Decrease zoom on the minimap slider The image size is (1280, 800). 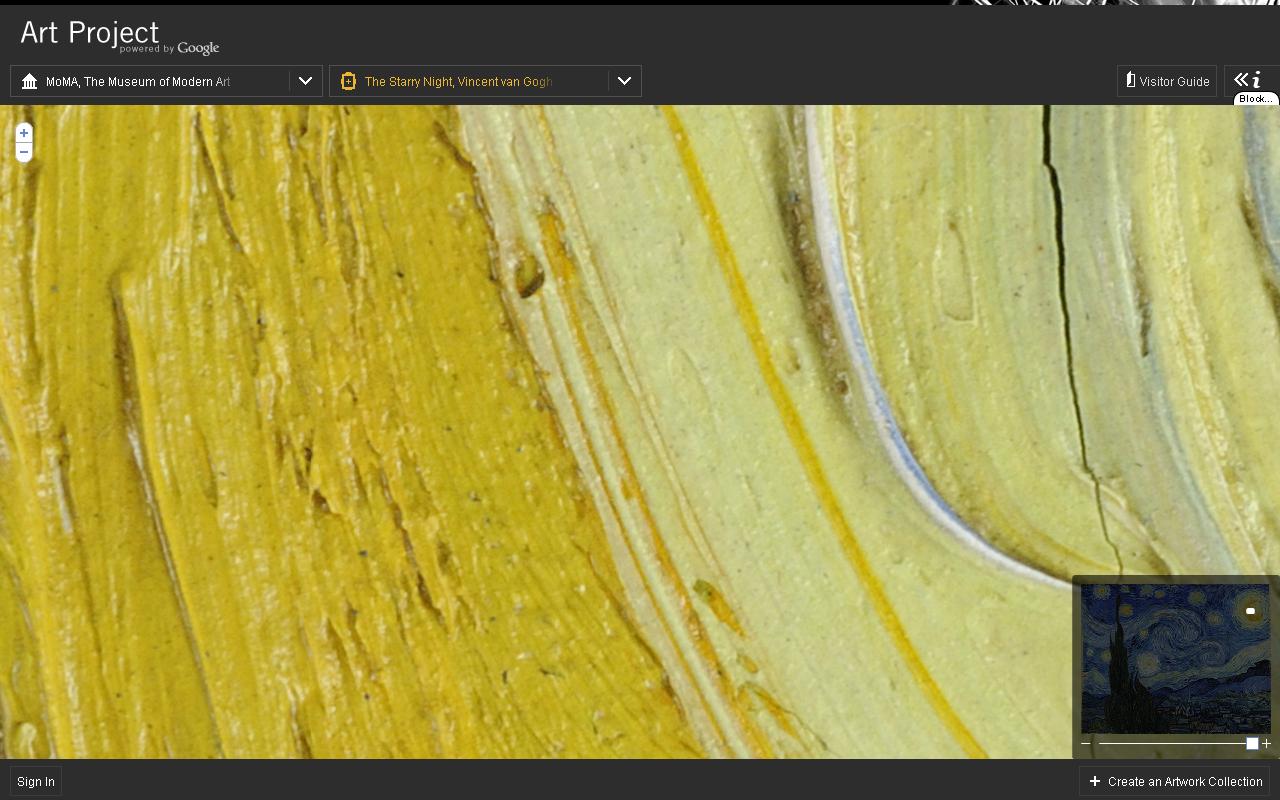pyautogui.click(x=1086, y=744)
